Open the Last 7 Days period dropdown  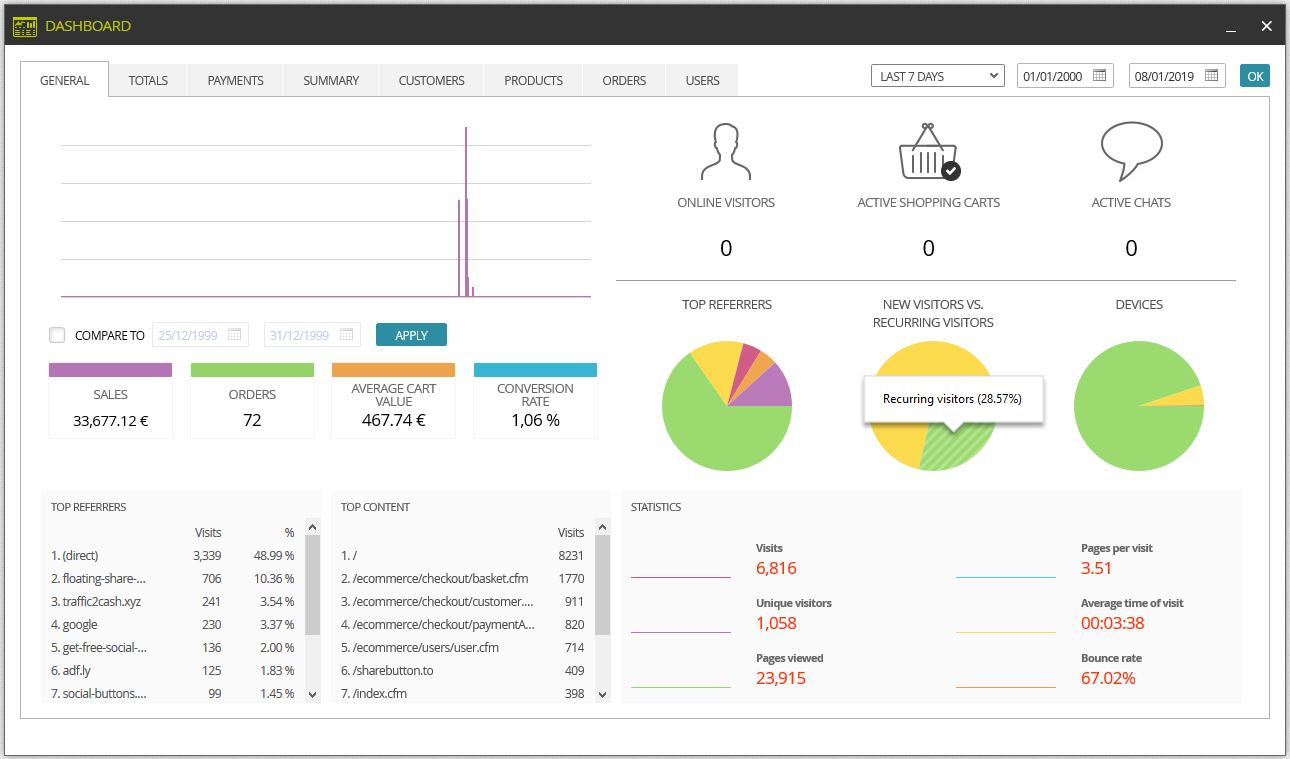pos(938,76)
